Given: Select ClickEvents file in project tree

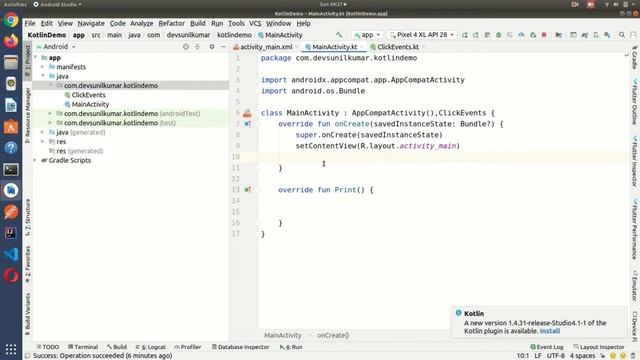Looking at the screenshot, I should coord(89,95).
